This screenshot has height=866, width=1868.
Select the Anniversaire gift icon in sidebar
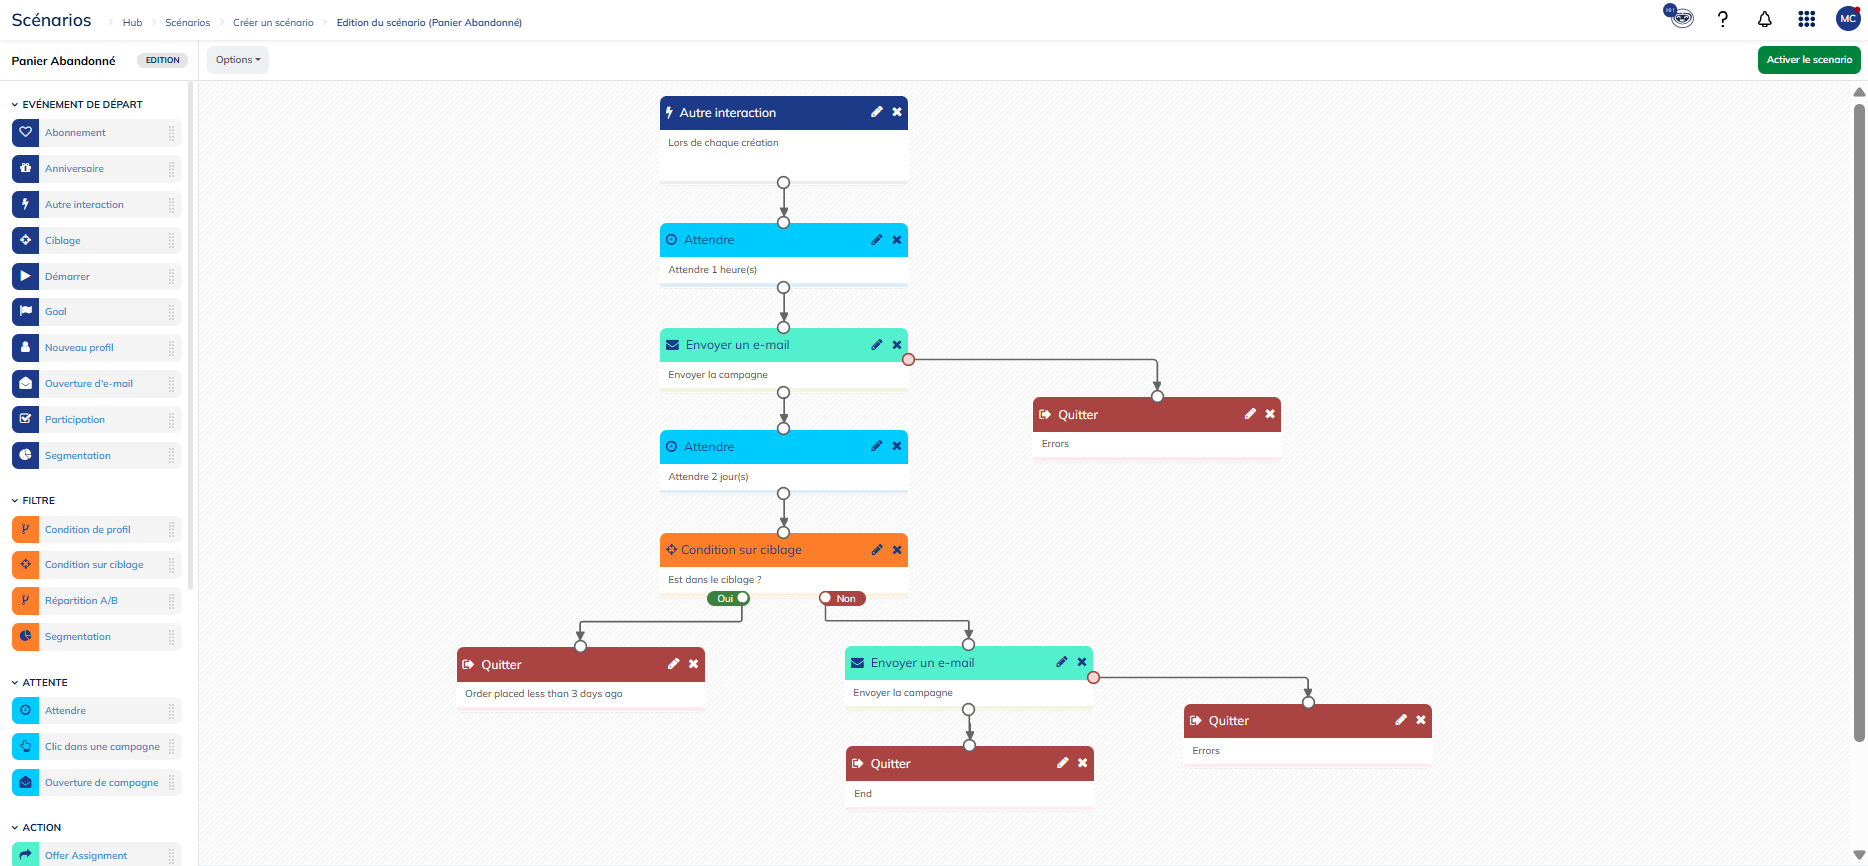pos(26,168)
